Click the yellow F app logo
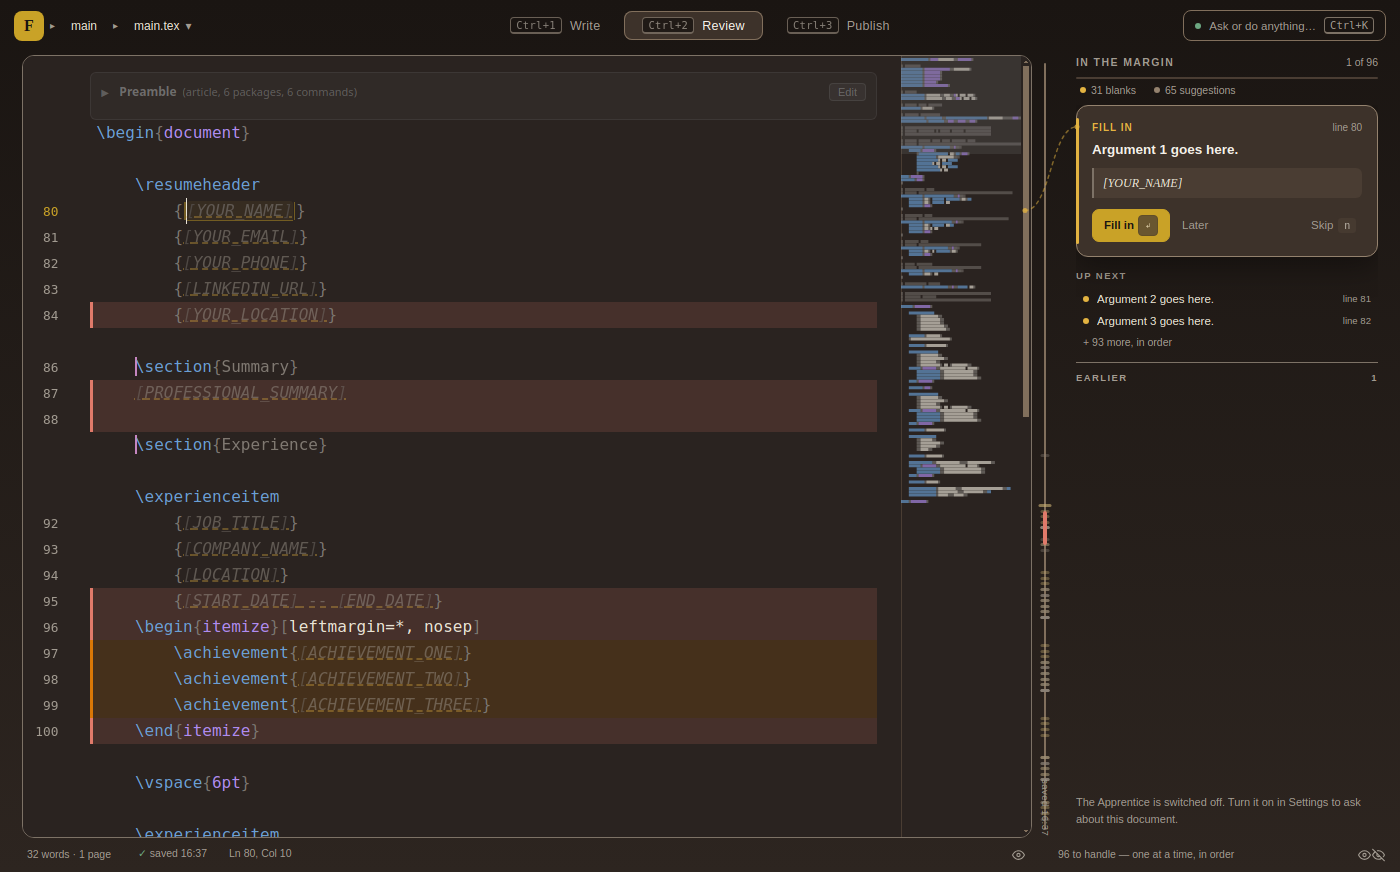The height and width of the screenshot is (872, 1400). (x=28, y=26)
